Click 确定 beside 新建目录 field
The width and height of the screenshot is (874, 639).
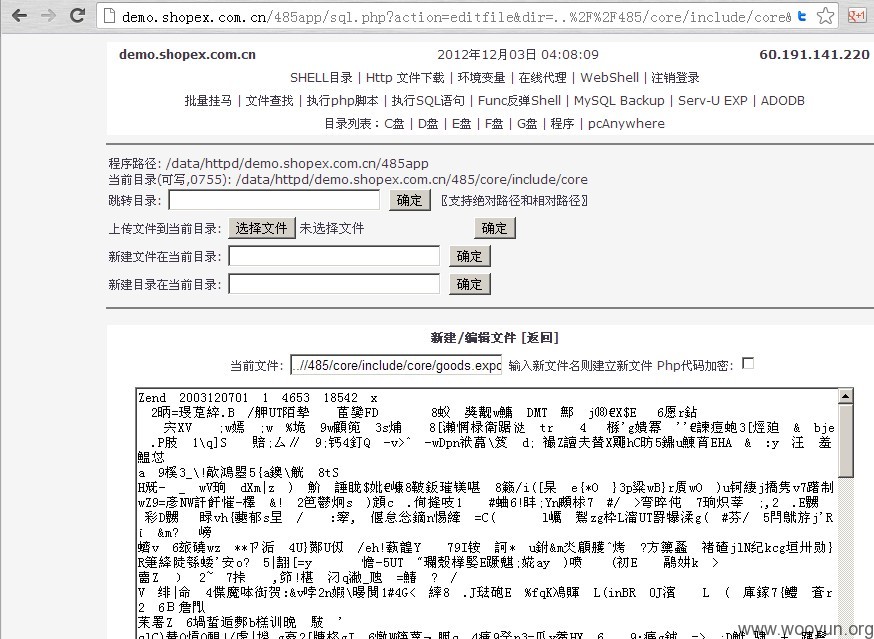pos(470,284)
